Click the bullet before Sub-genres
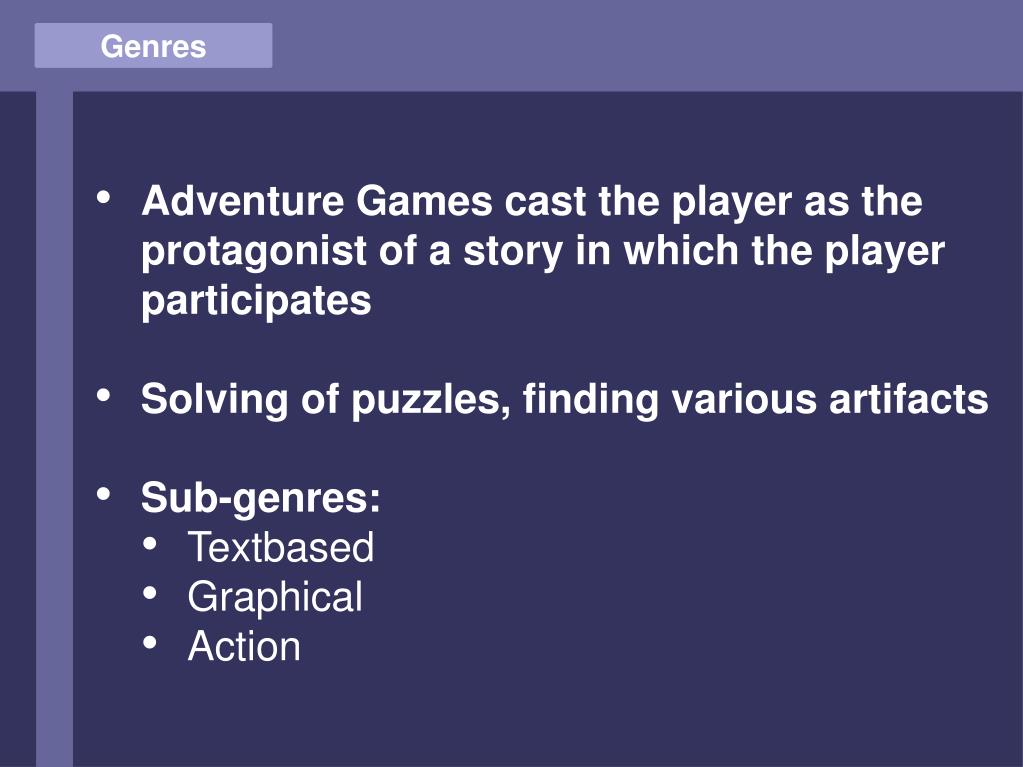The image size is (1023, 767). pos(103,494)
